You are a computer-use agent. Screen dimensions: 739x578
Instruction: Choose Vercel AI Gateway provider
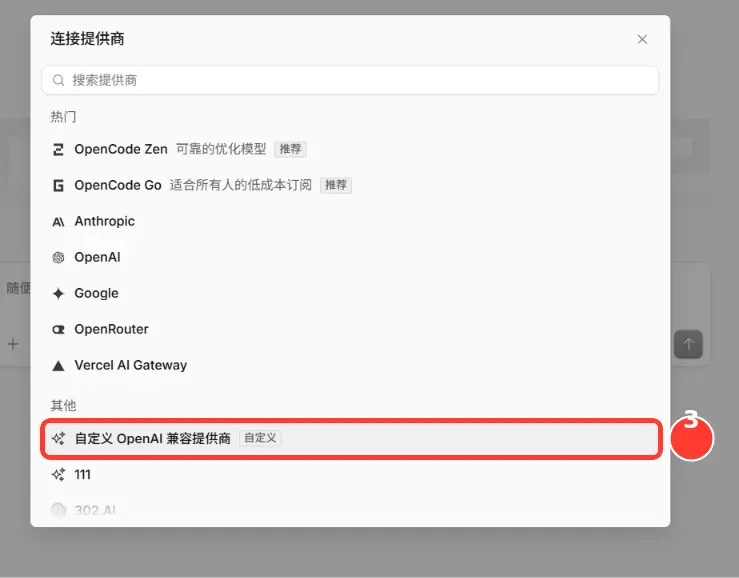coord(350,365)
